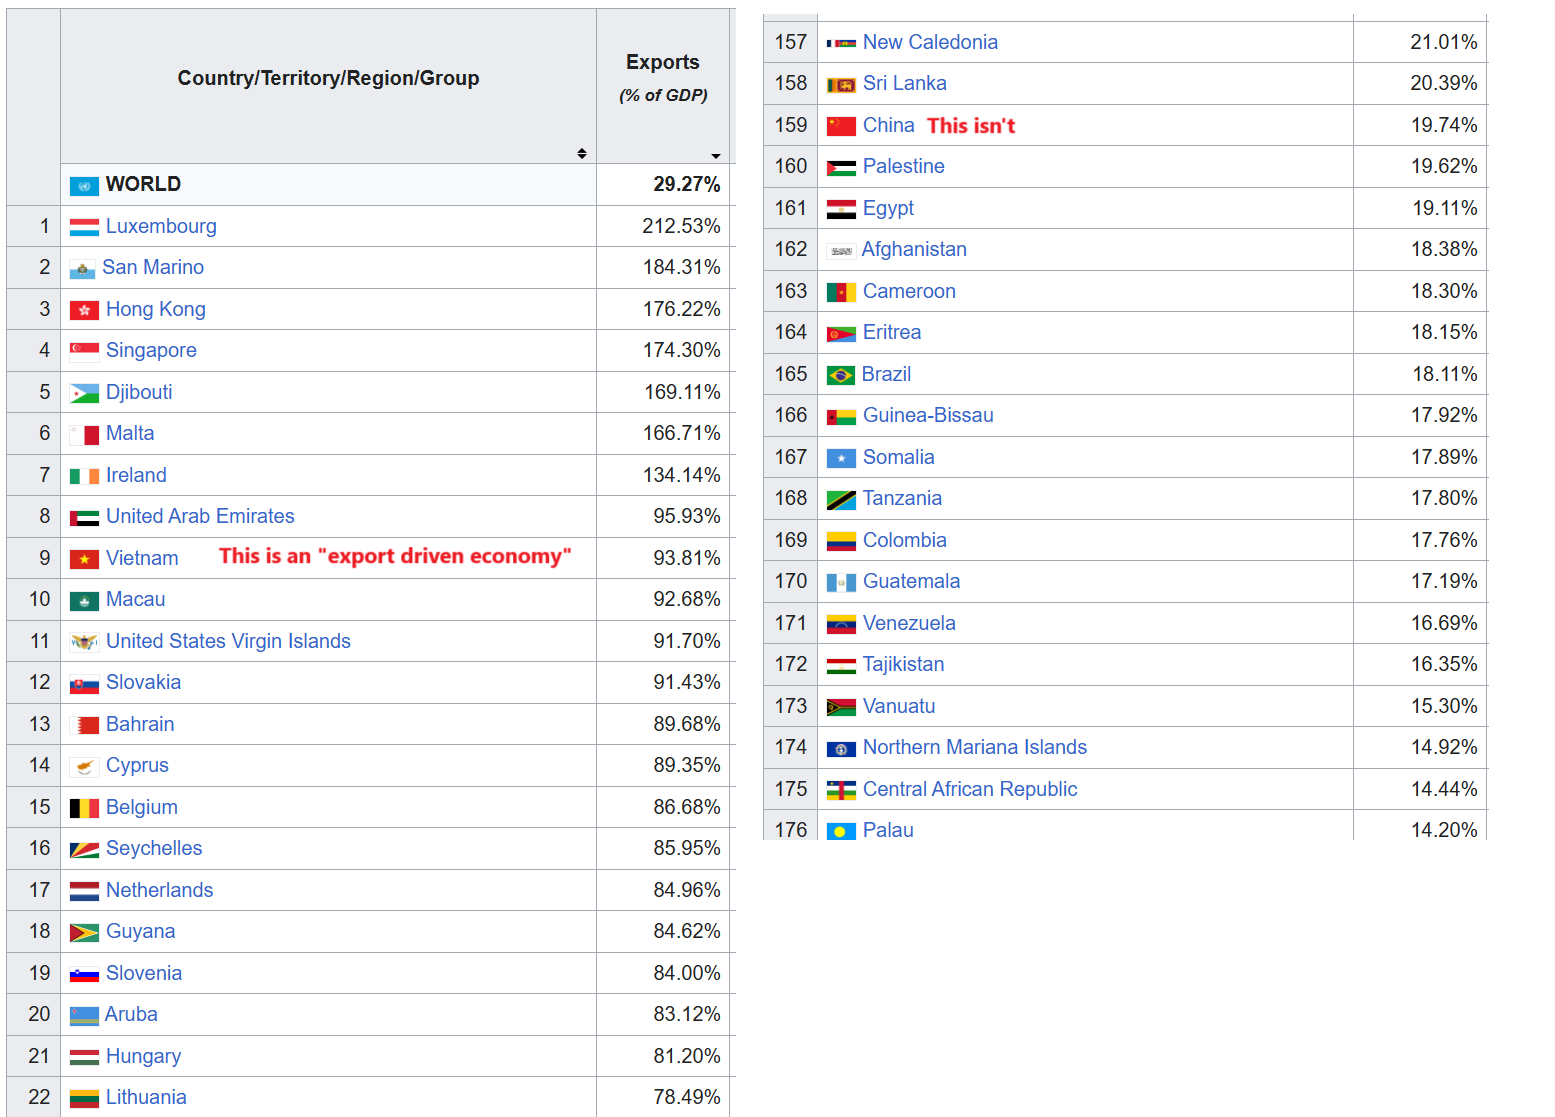Sort by Country/Territory column arrows

(x=582, y=153)
